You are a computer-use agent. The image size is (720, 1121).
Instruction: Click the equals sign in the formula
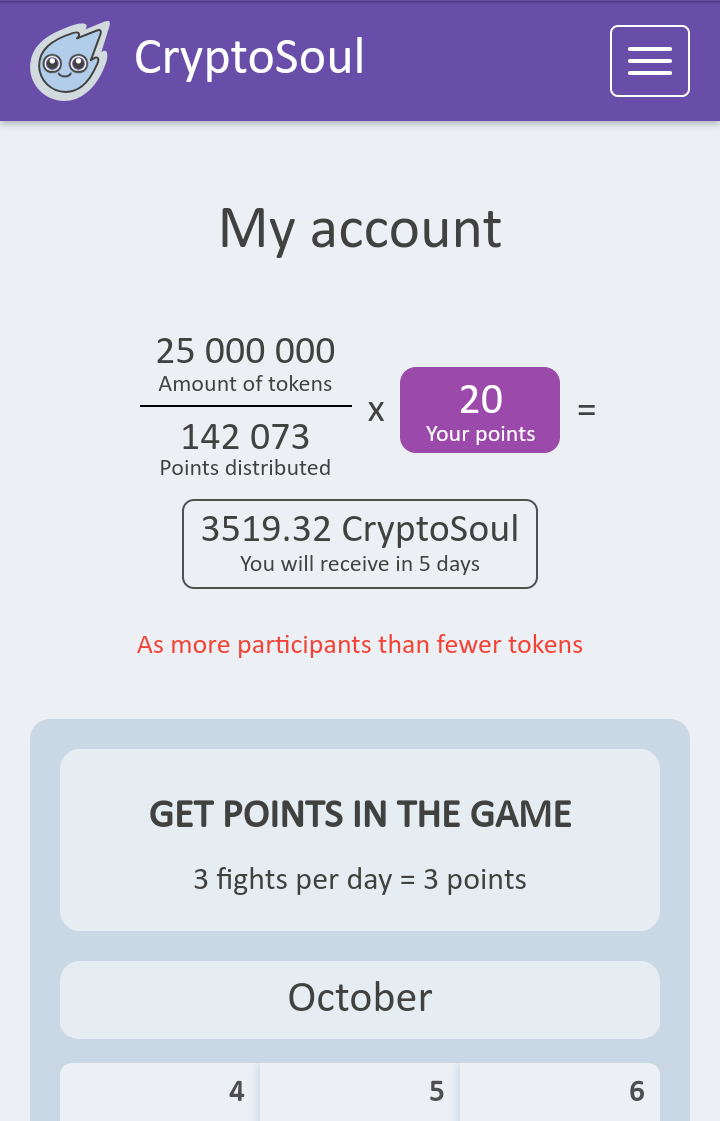pyautogui.click(x=587, y=410)
